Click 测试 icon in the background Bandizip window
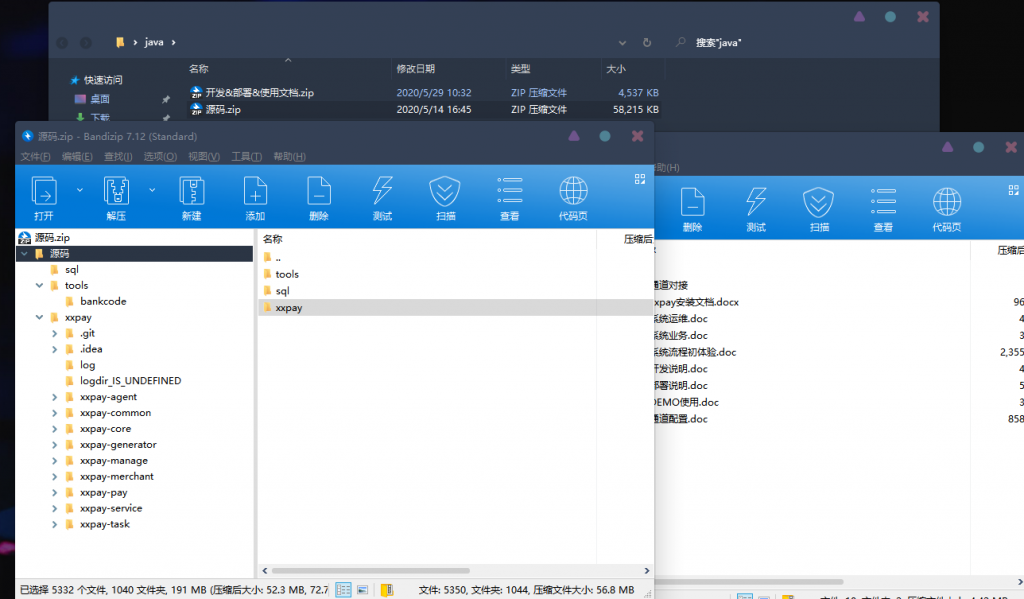 [x=756, y=202]
